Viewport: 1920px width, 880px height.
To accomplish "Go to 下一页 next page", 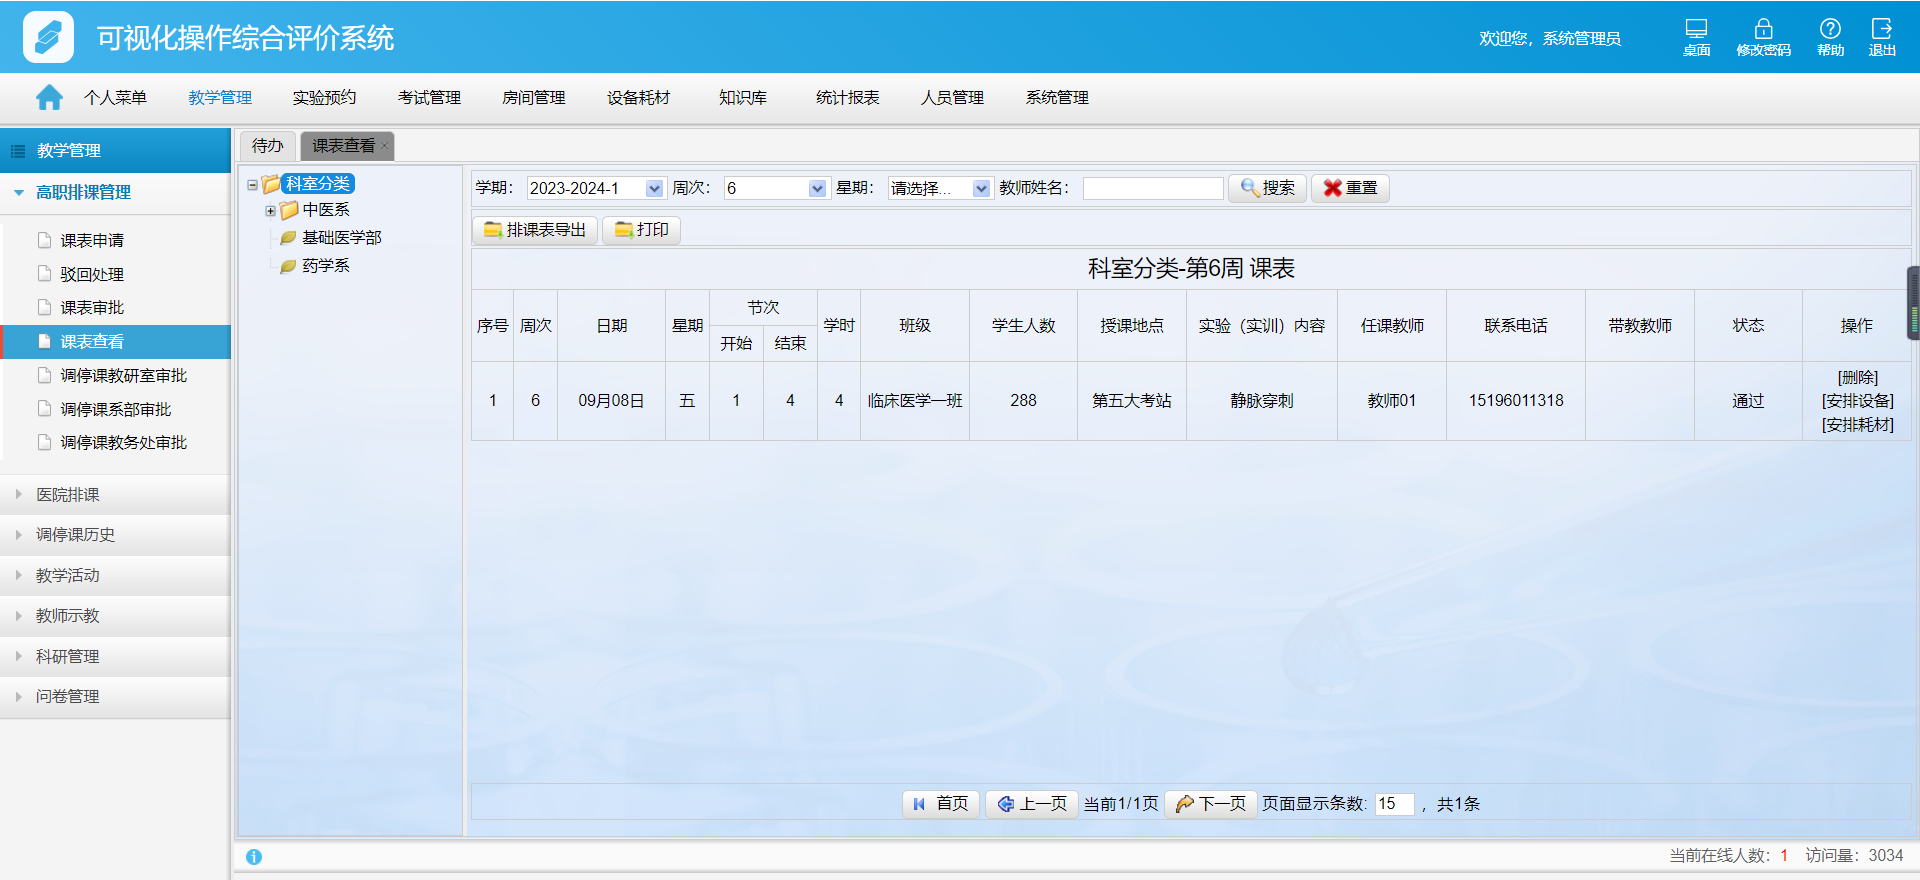I will [x=1211, y=804].
